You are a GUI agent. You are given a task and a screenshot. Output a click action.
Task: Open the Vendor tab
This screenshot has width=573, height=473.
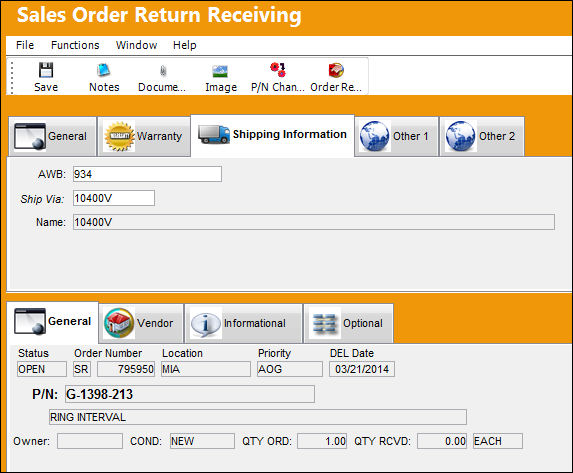pyautogui.click(x=141, y=323)
